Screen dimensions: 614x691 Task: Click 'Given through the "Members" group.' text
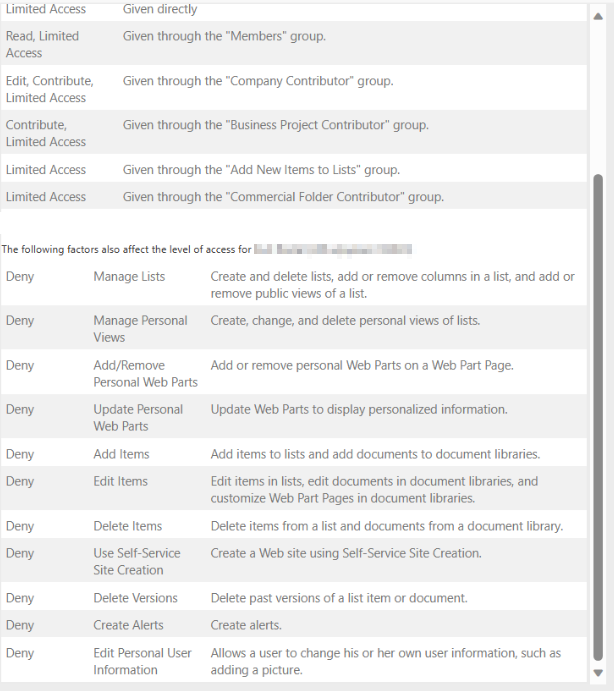[224, 36]
